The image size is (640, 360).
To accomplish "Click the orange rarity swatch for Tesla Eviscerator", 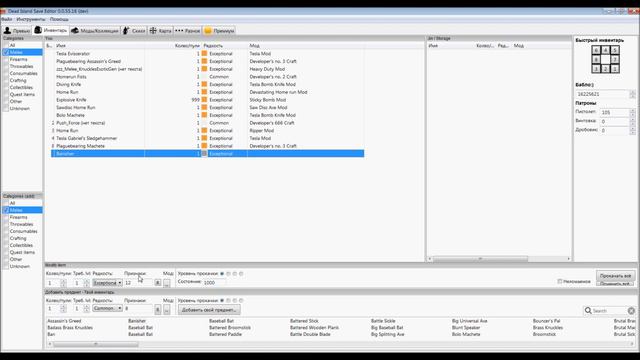I will tap(204, 53).
